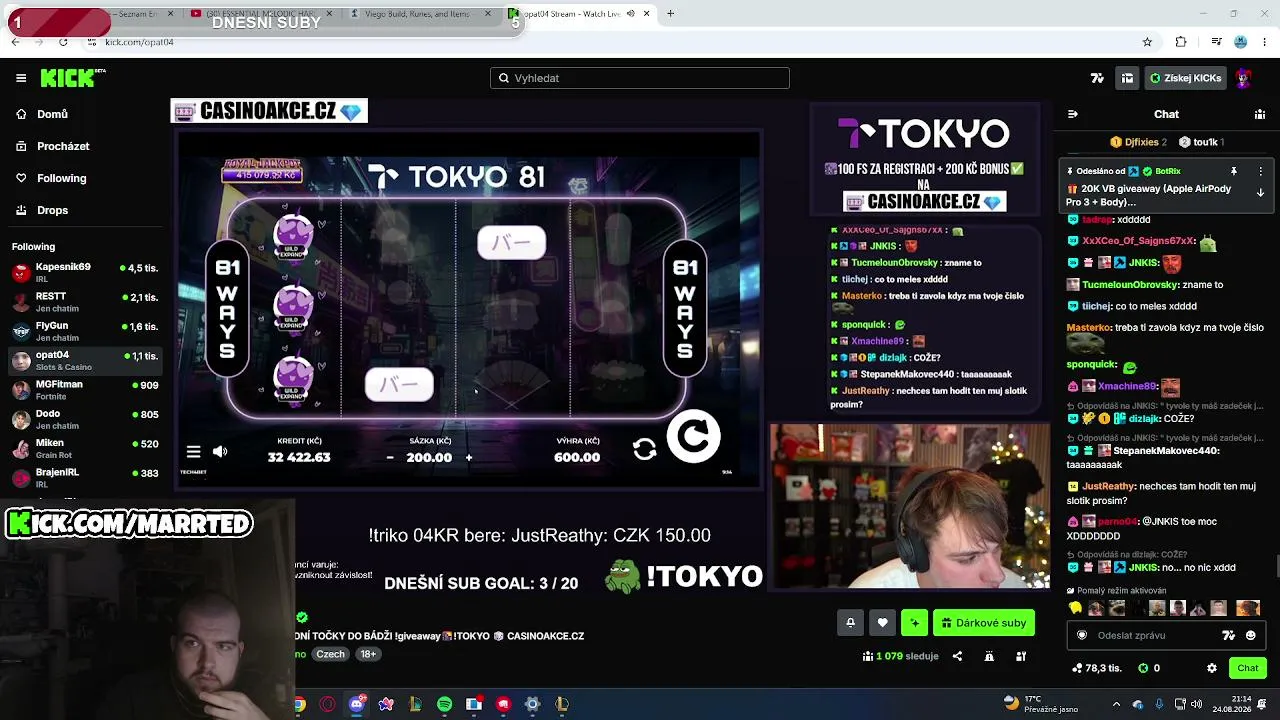Open the emoji picker in chat input
The width and height of the screenshot is (1280, 720).
coord(1251,635)
